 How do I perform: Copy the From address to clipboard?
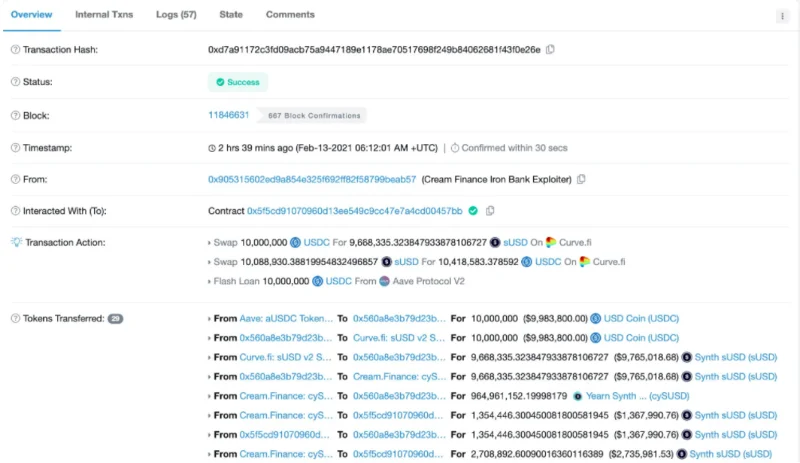(581, 179)
